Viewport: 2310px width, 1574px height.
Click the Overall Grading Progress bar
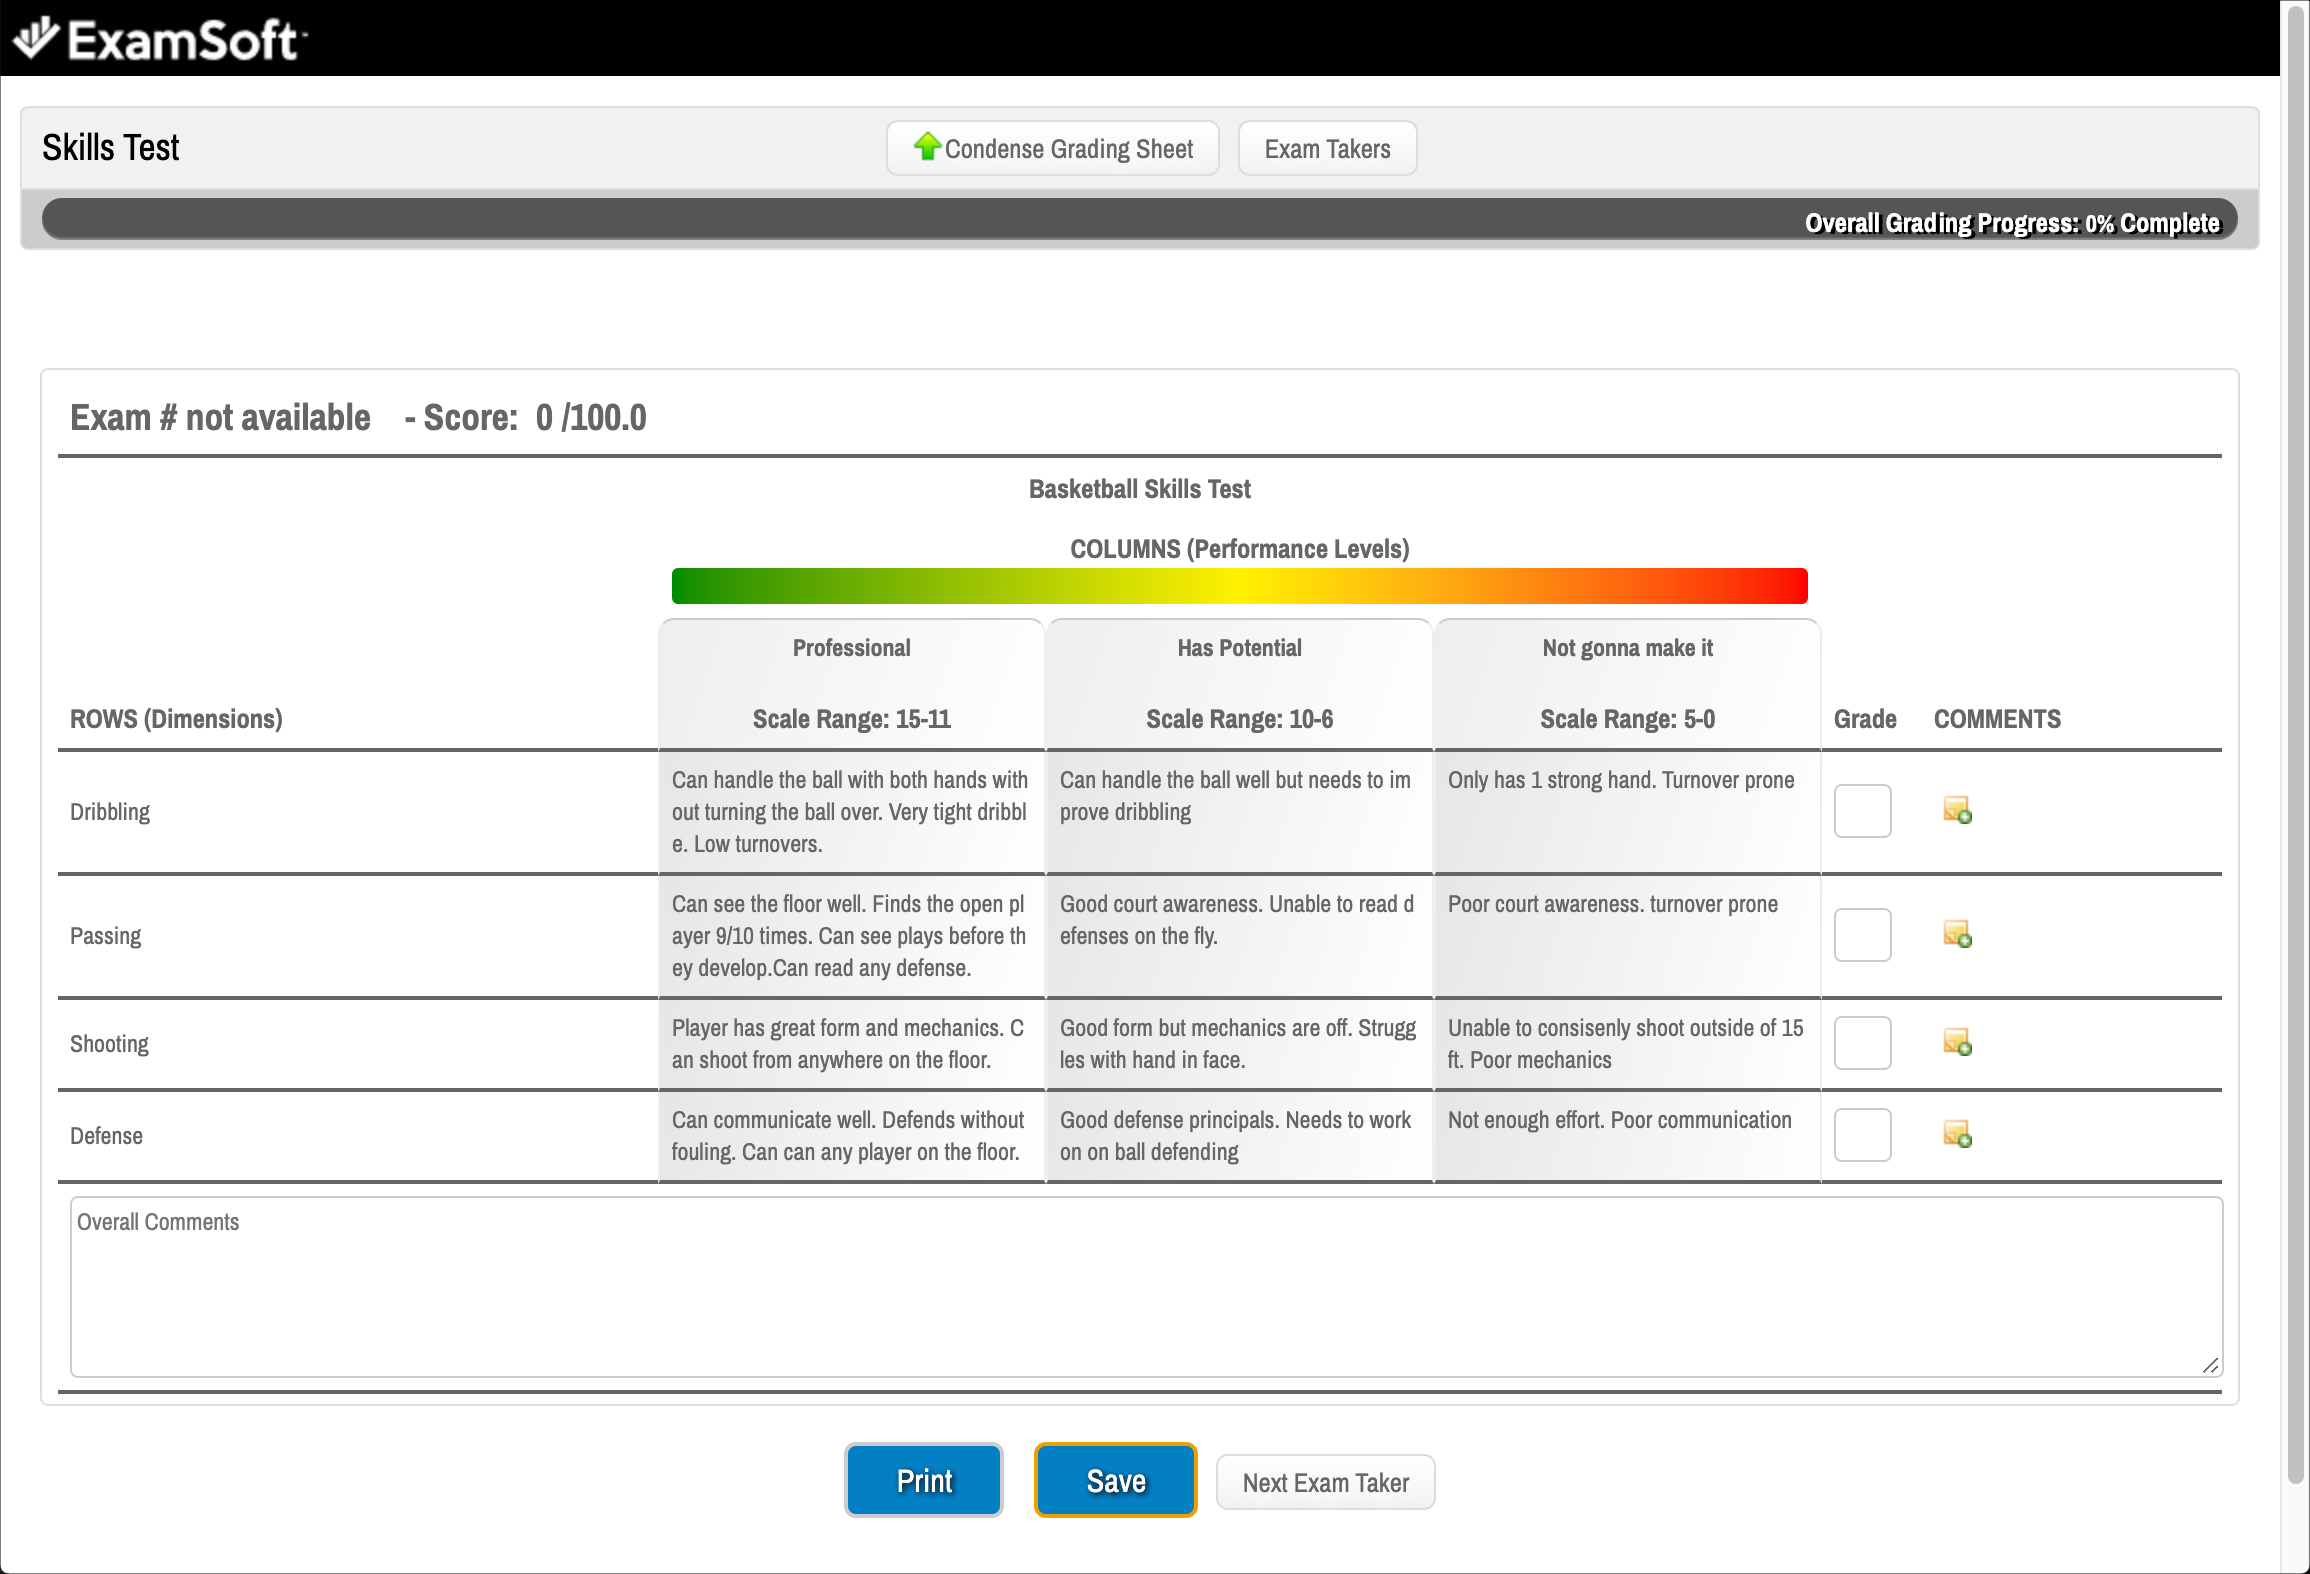pos(1139,220)
